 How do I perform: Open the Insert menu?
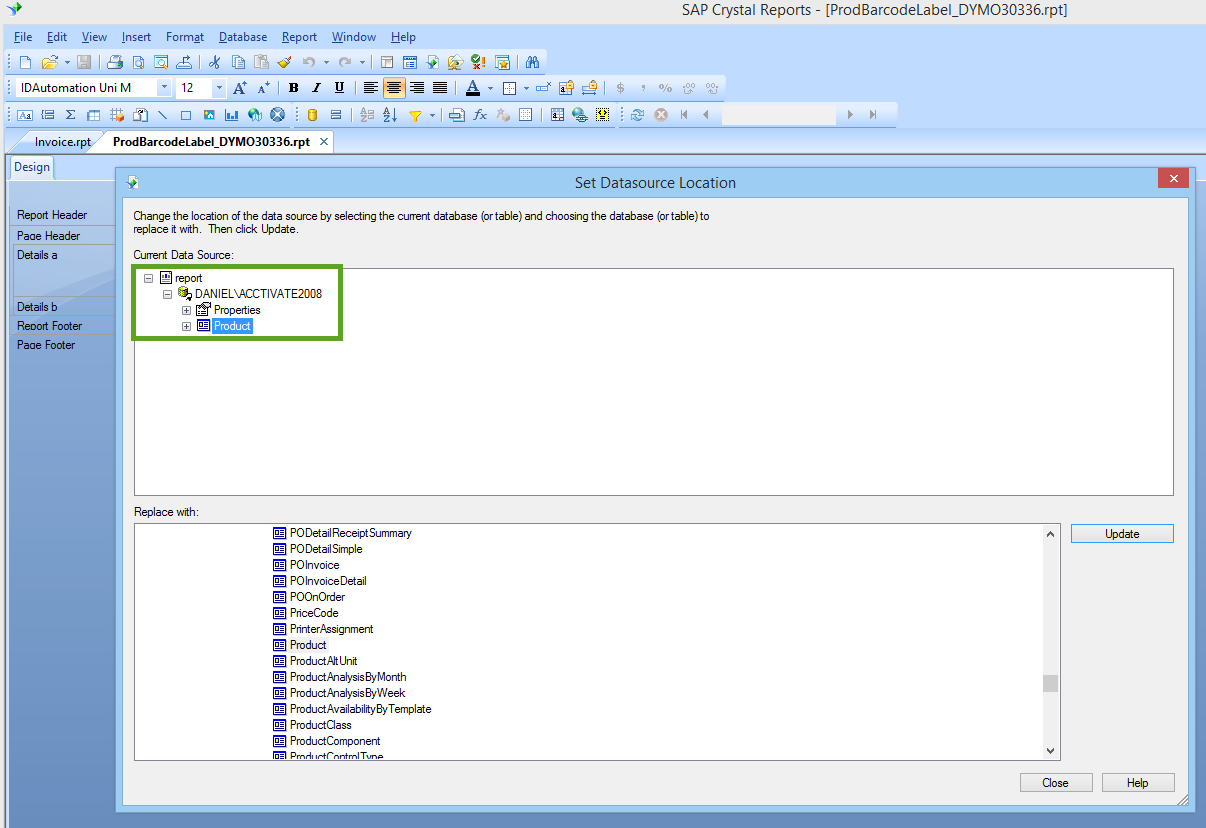[136, 37]
